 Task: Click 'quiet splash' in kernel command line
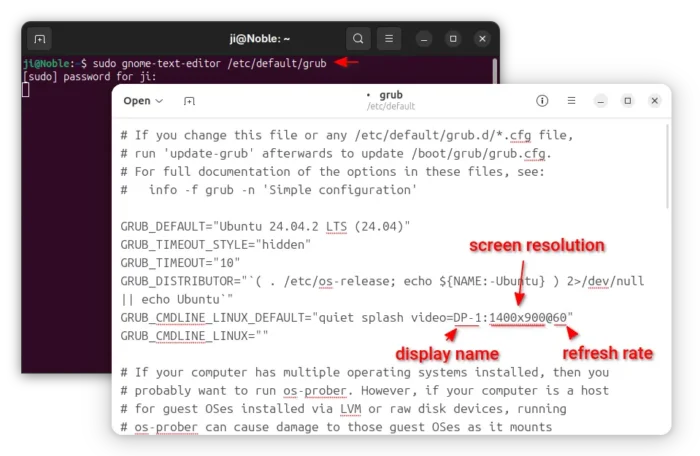[361, 318]
